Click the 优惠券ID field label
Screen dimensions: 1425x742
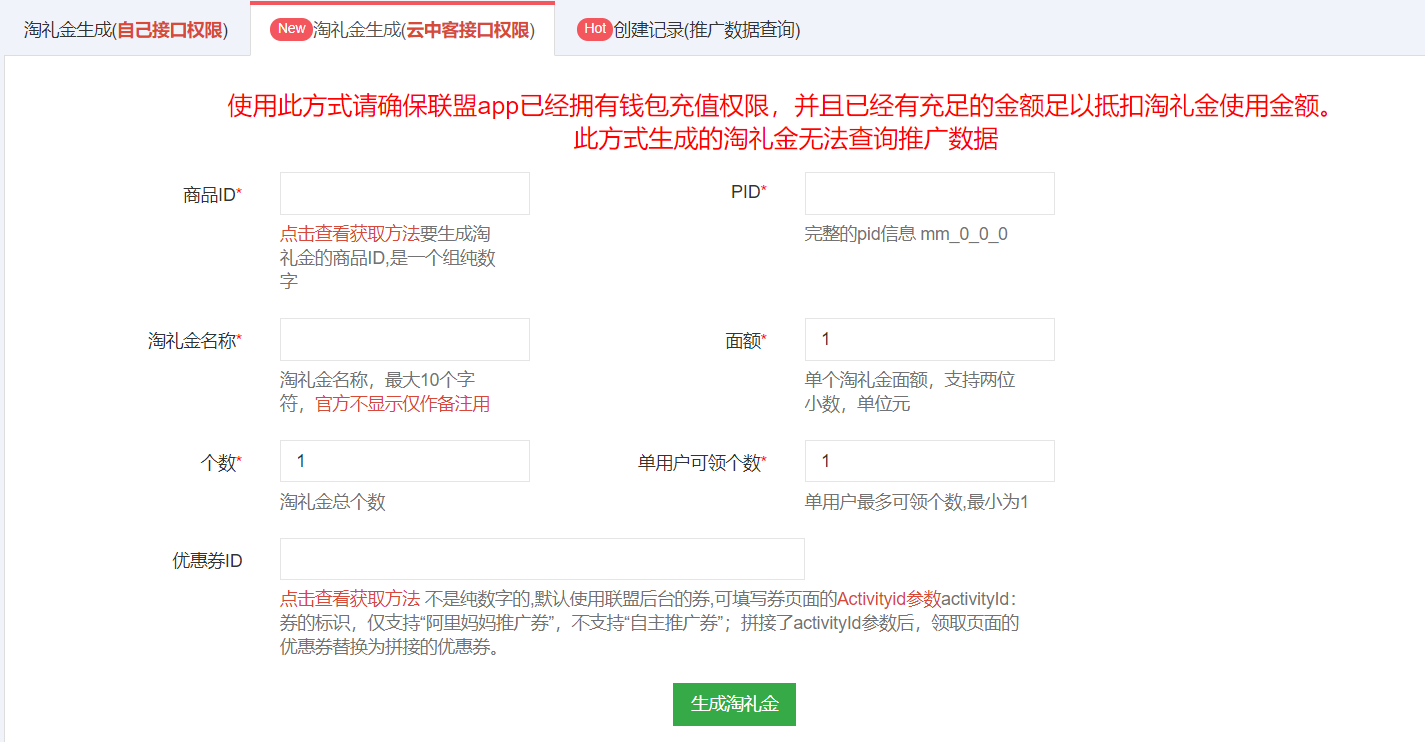pyautogui.click(x=207, y=561)
